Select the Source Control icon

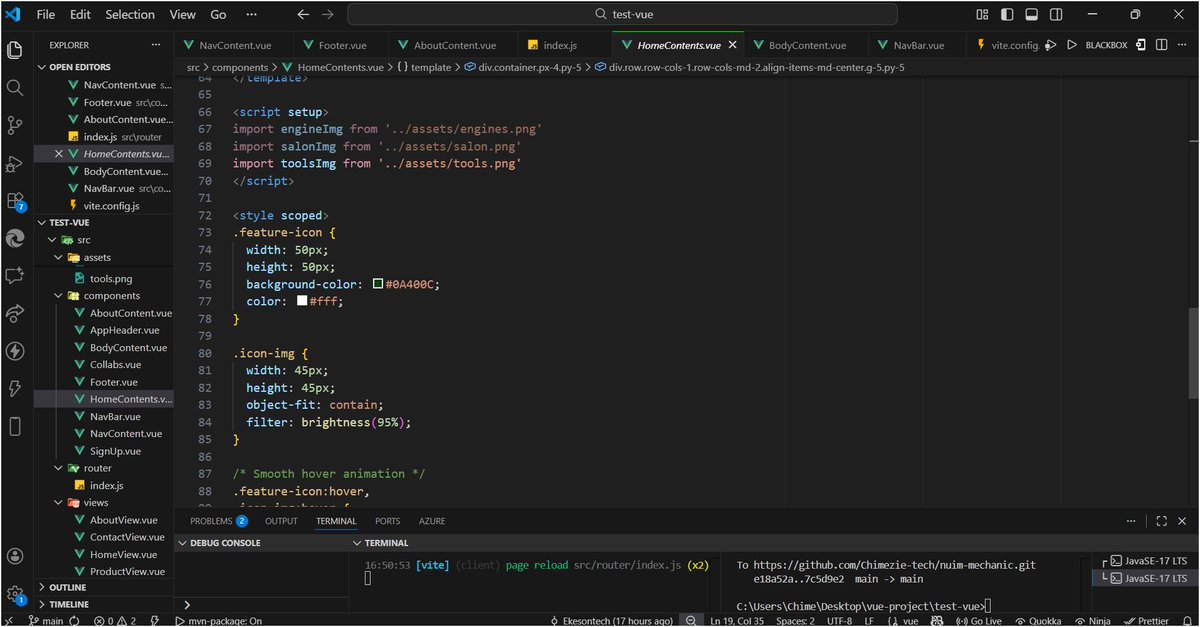click(15, 126)
